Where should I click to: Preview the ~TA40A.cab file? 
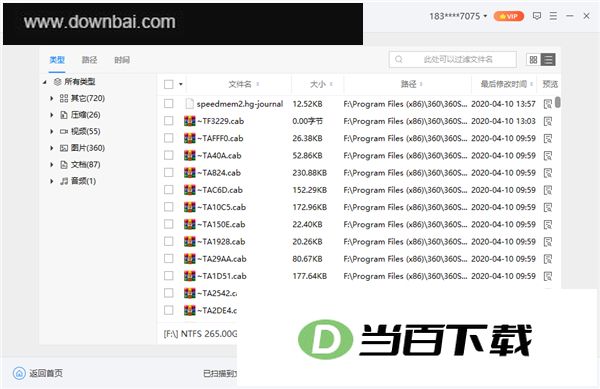(548, 156)
